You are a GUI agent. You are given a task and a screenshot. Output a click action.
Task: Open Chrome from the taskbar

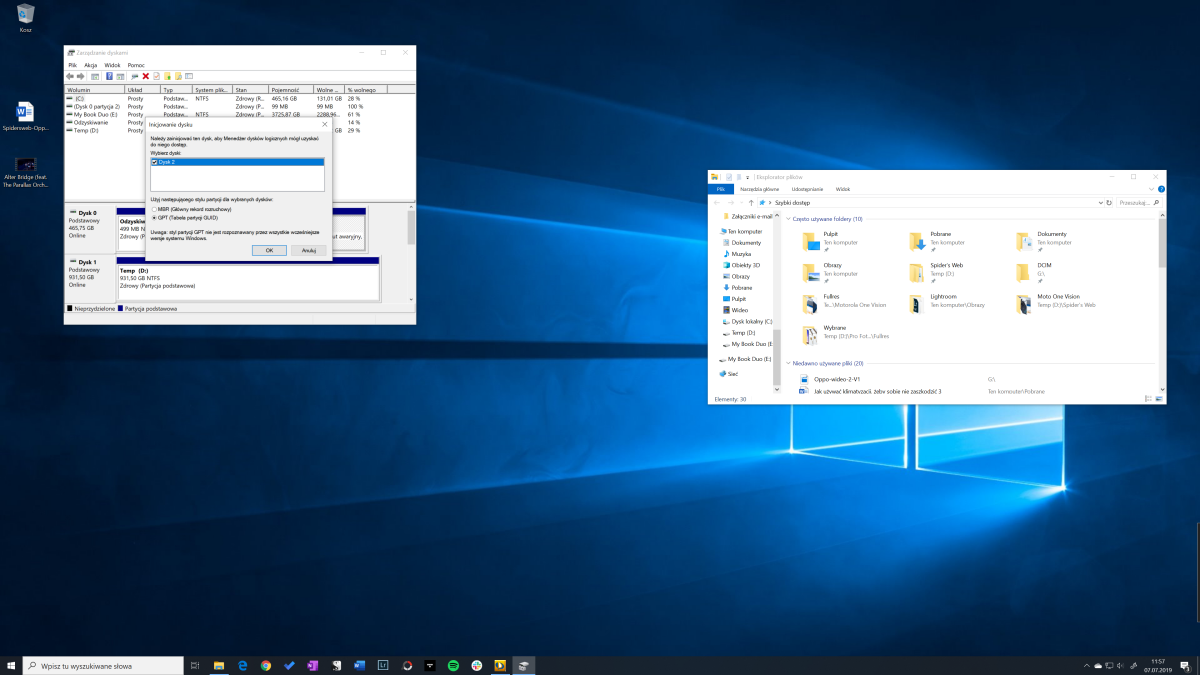pos(266,665)
